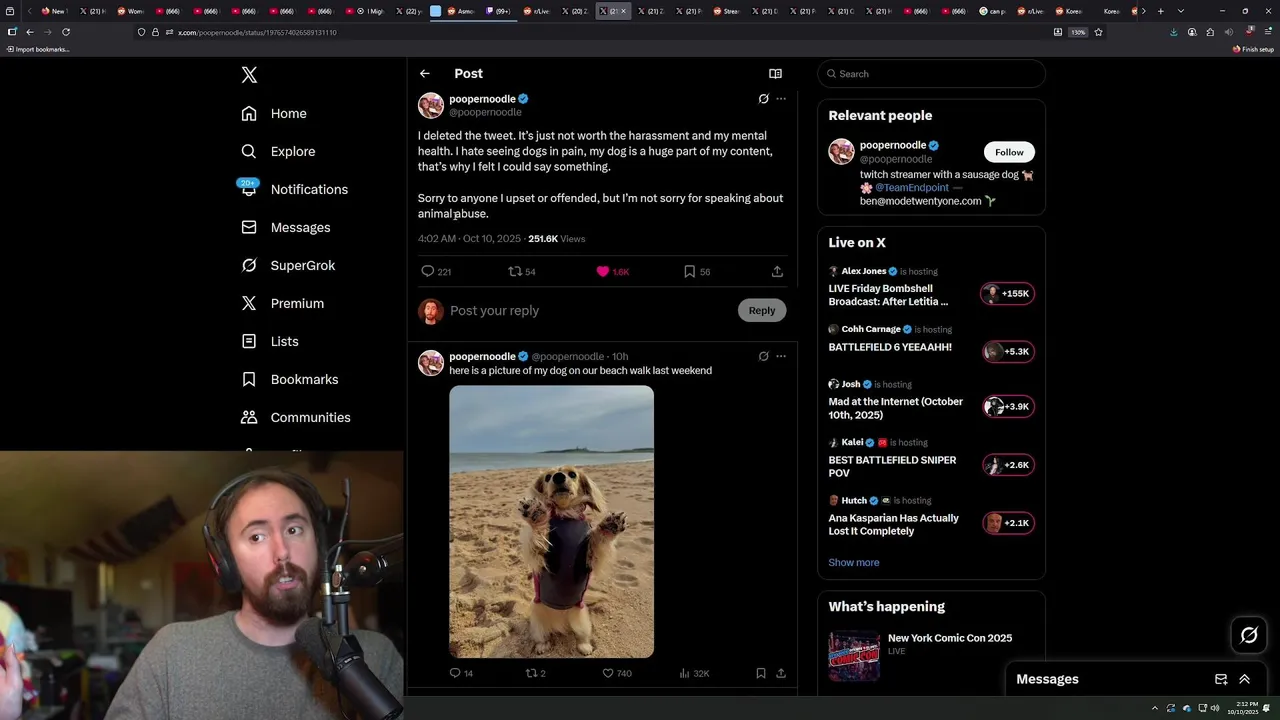Click Import bookmarks in bookmarks bar
The image size is (1280, 720).
(x=38, y=49)
